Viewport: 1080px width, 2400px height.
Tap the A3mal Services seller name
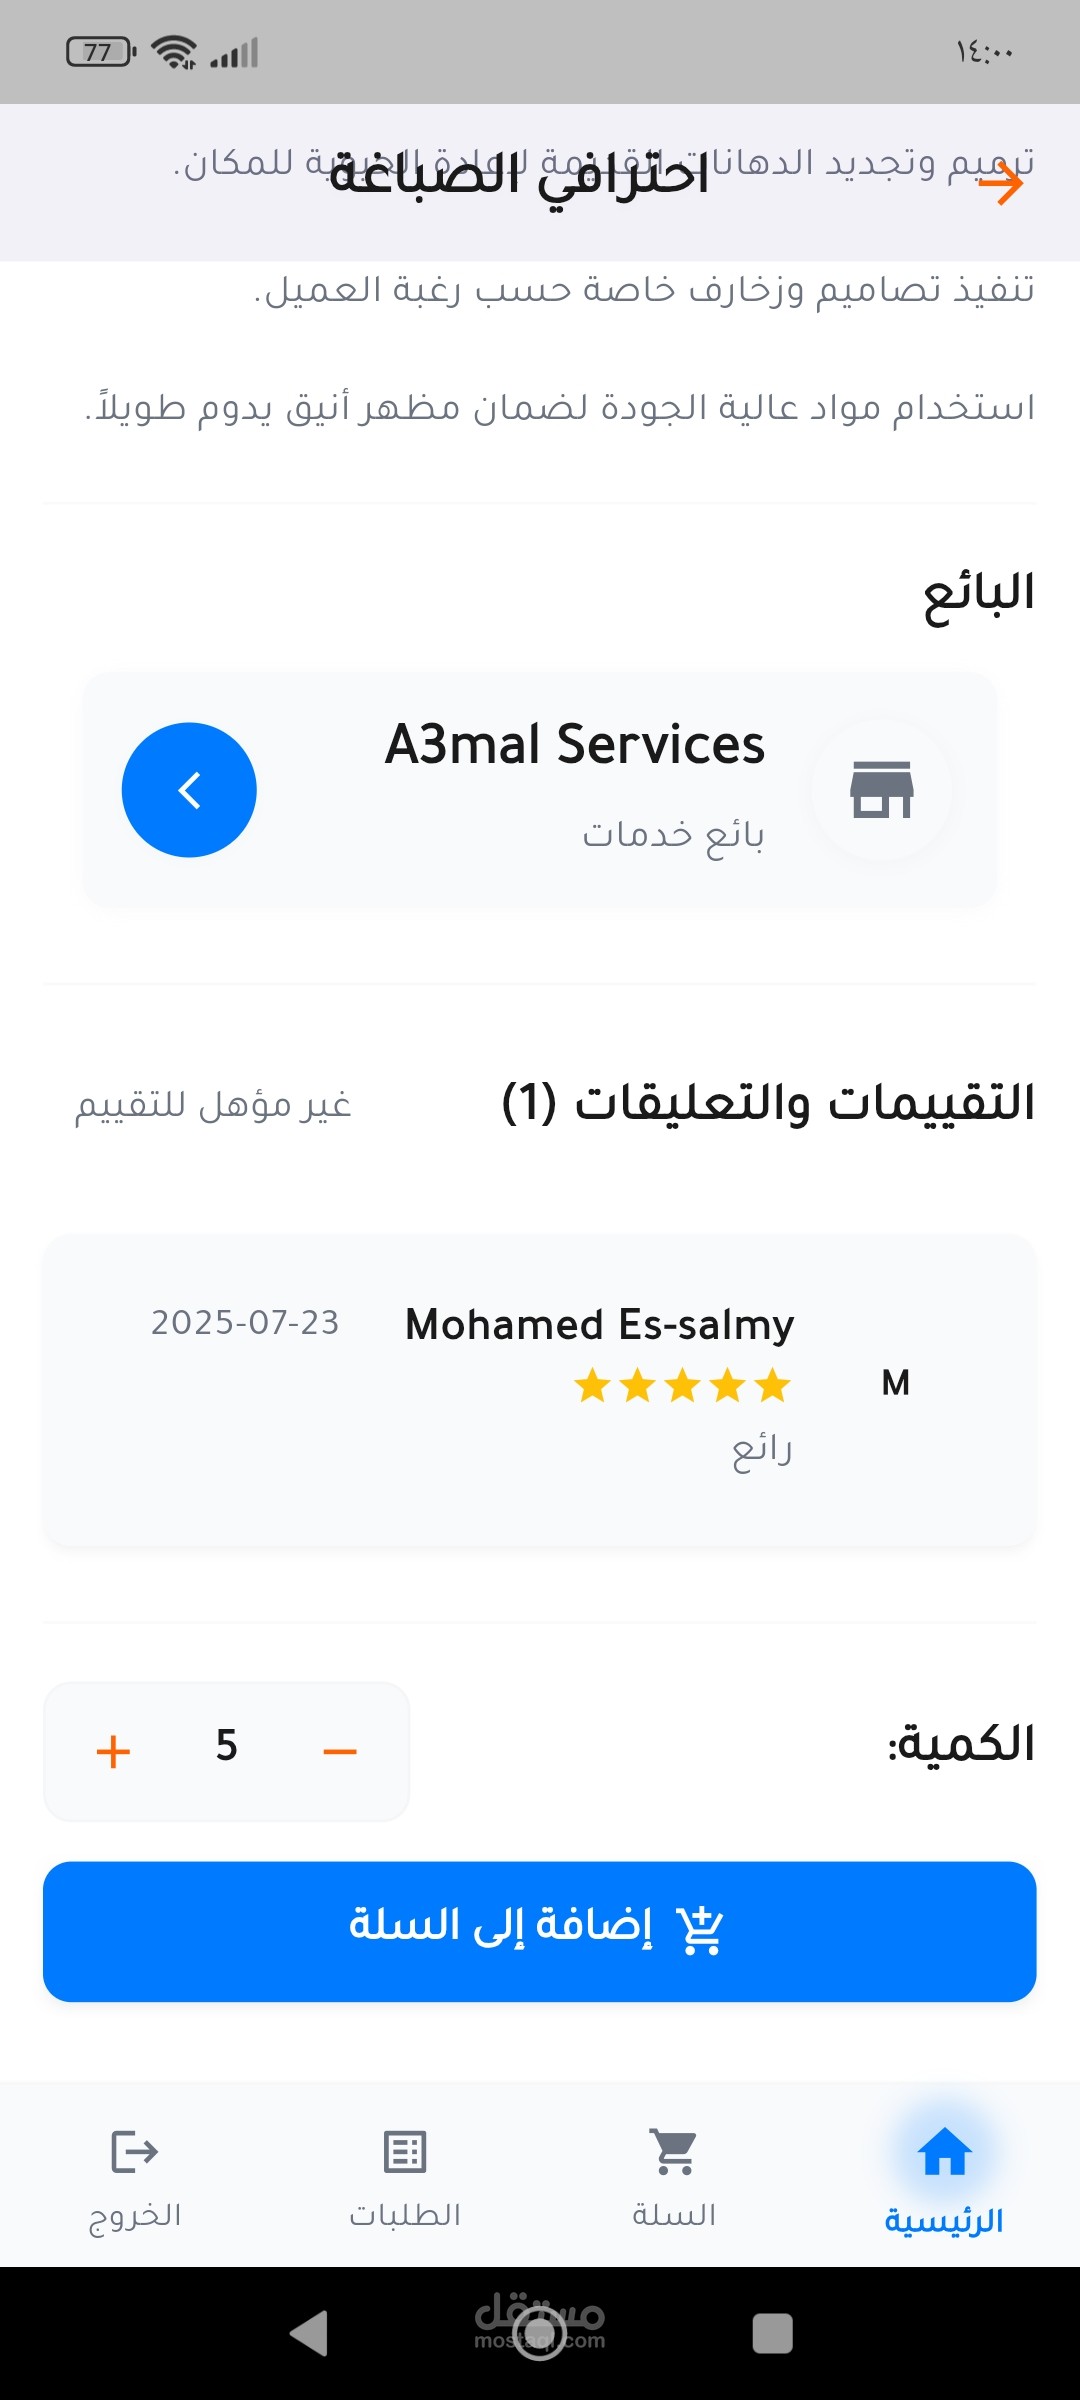575,745
